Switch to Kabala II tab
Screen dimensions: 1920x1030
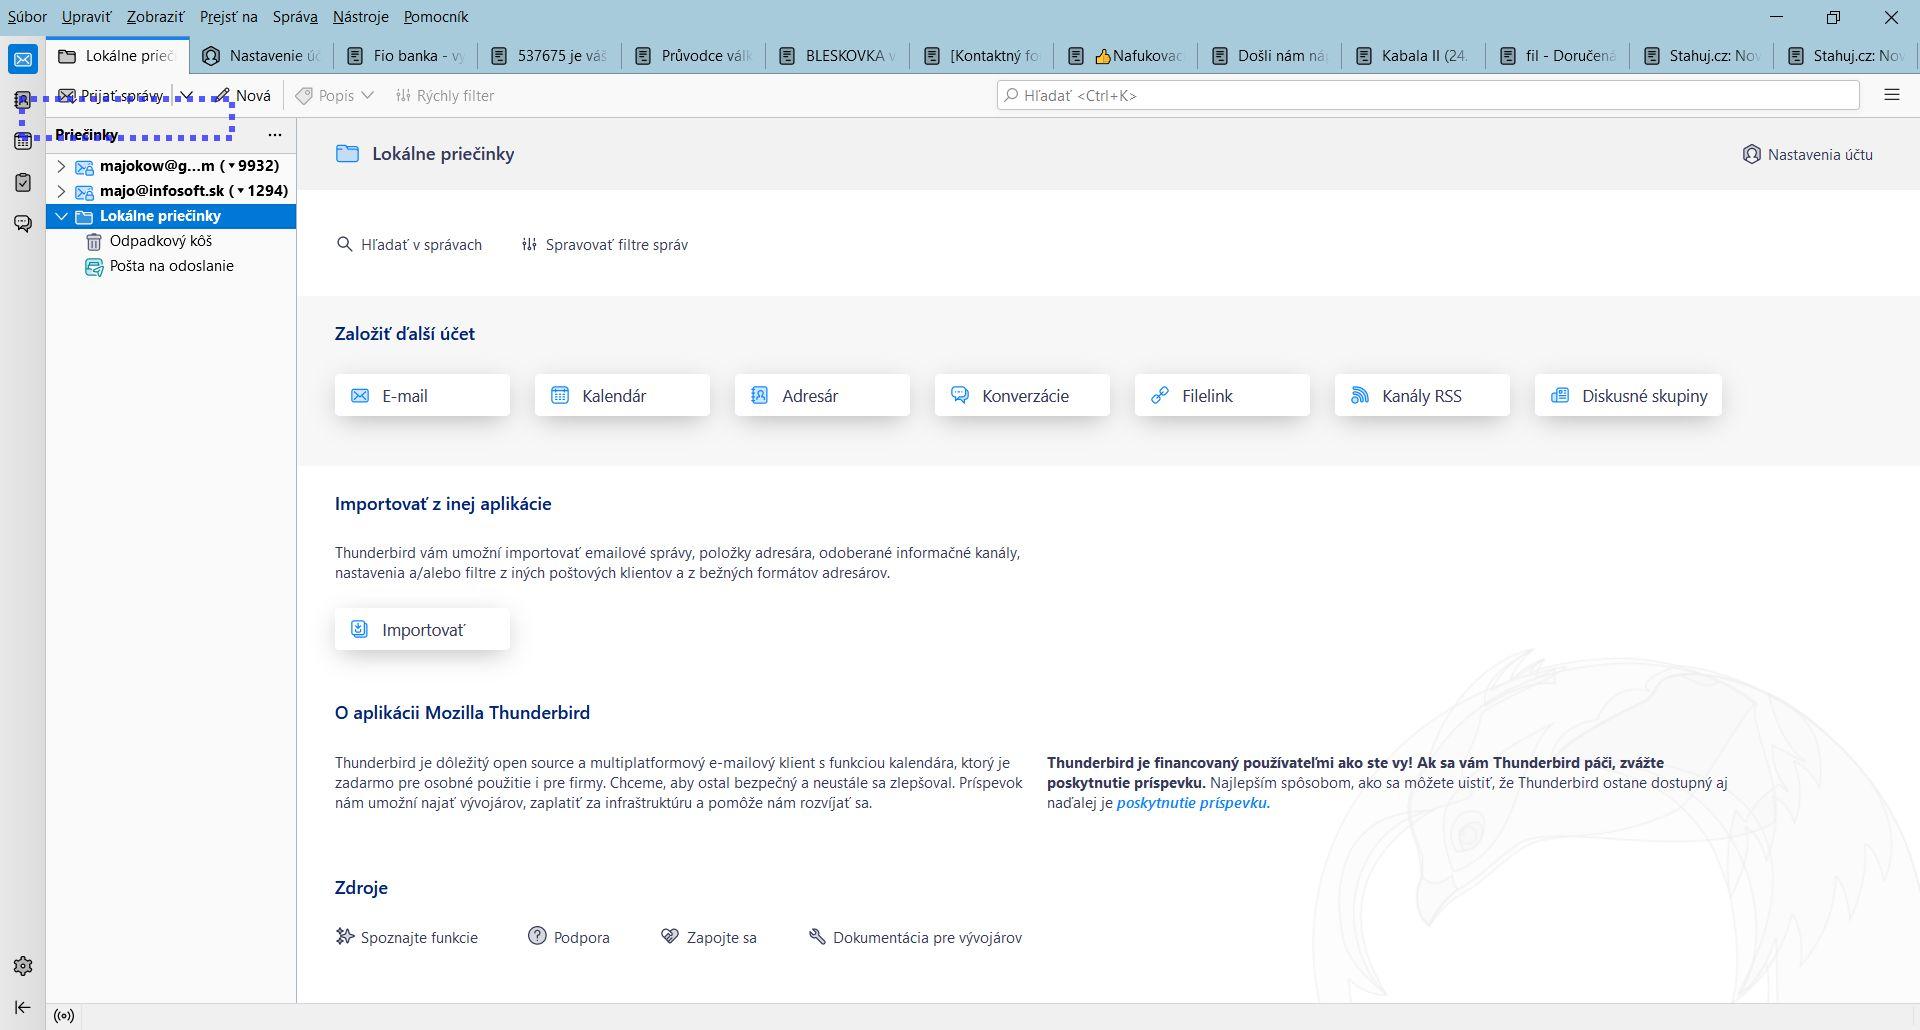[1414, 56]
